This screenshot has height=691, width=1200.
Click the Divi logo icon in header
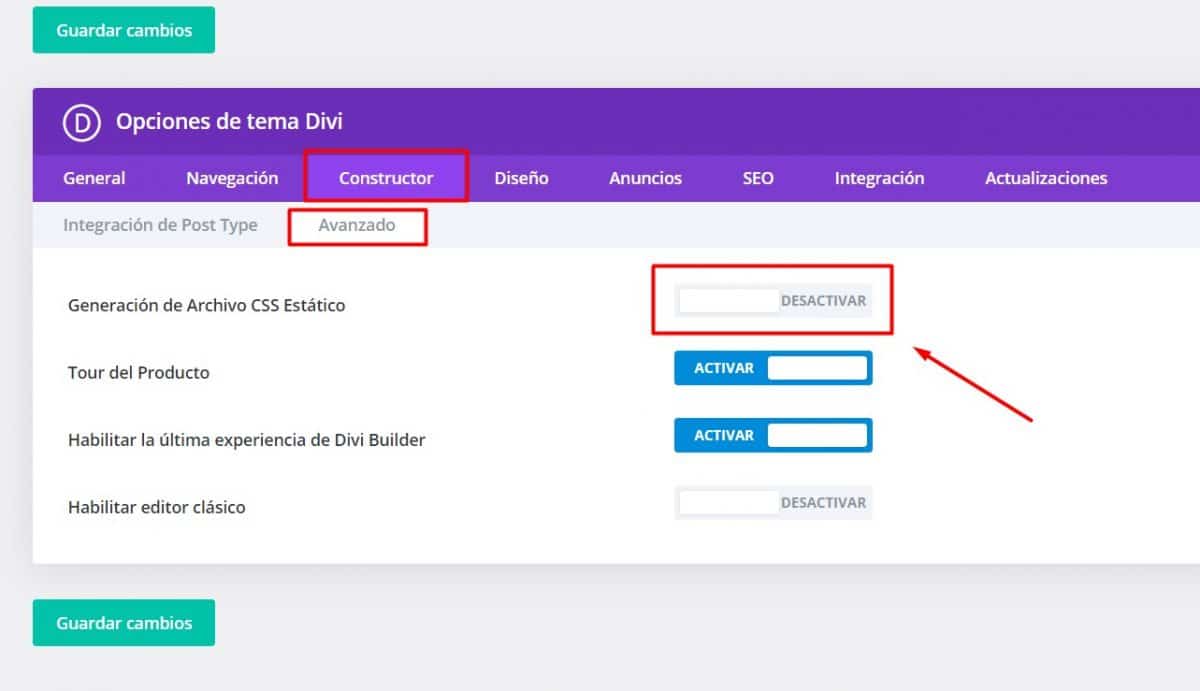(82, 122)
